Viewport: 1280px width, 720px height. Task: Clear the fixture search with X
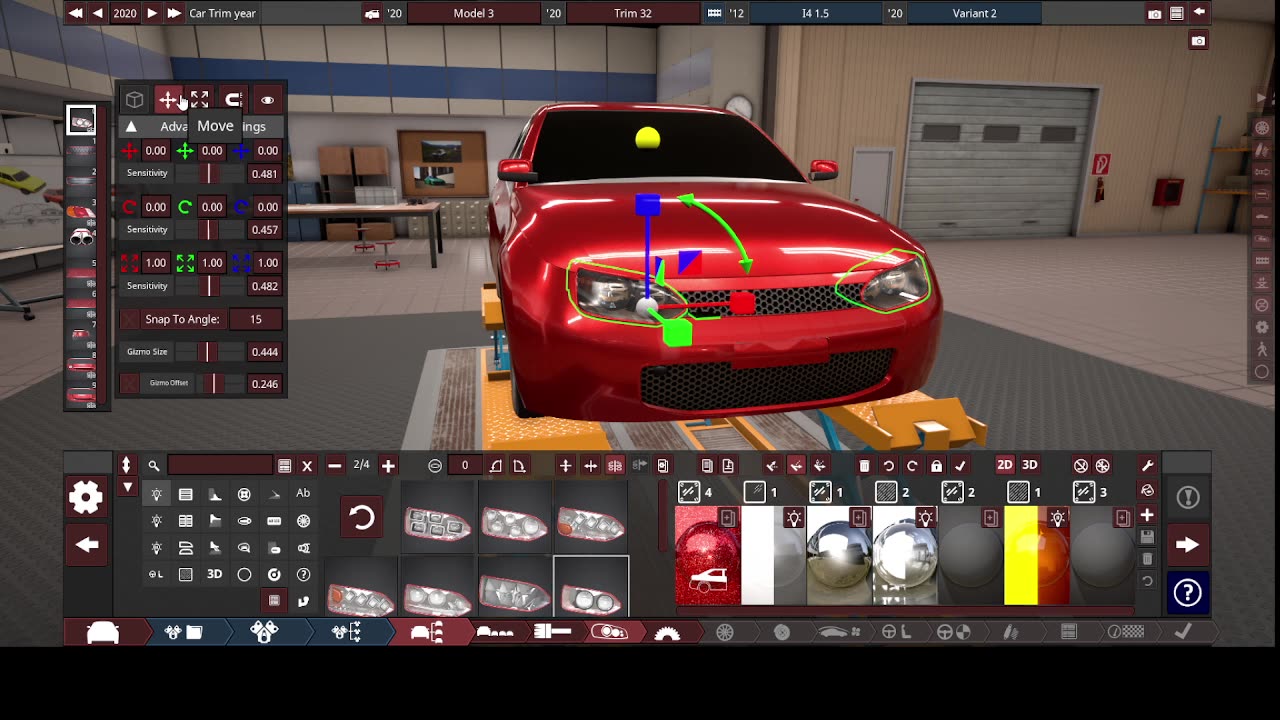coord(307,466)
